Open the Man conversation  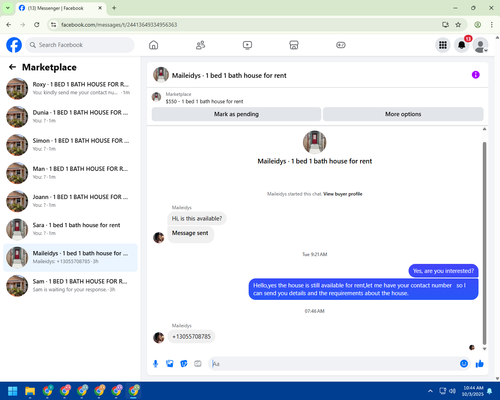coord(70,173)
